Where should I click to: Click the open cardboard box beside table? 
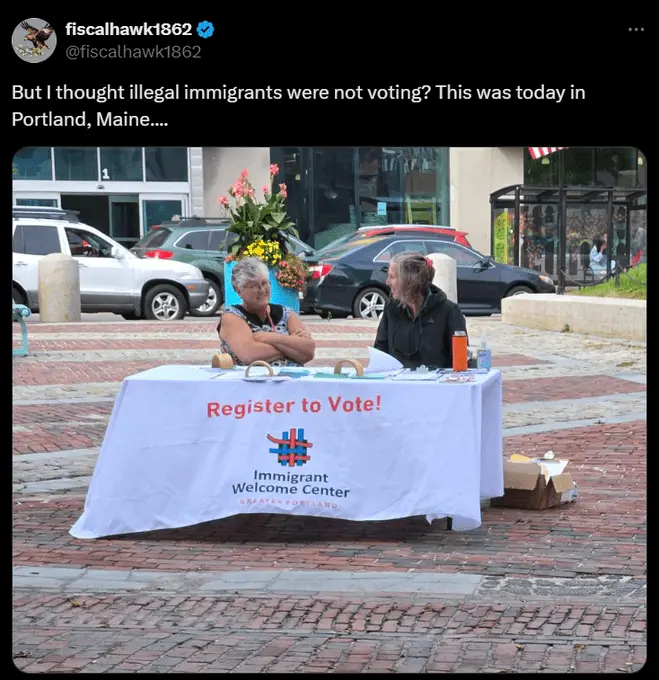pos(534,481)
